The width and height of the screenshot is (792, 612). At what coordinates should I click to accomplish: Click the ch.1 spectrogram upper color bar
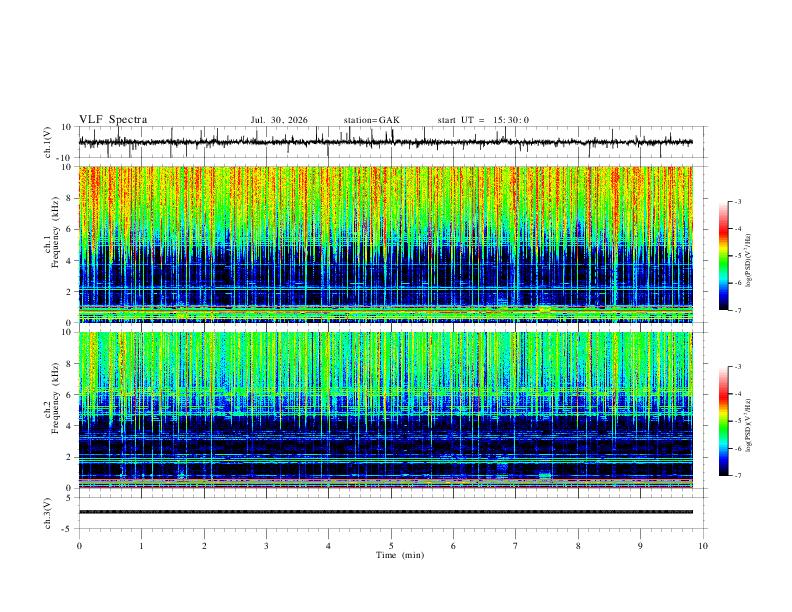pos(723,256)
